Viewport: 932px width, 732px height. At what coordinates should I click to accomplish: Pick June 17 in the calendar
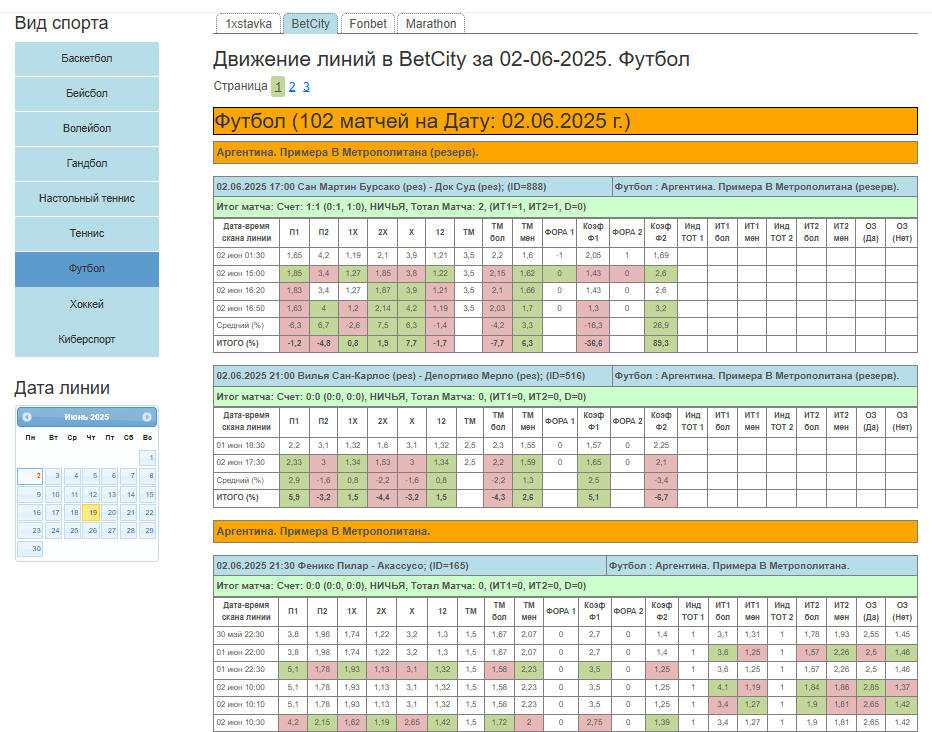53,513
